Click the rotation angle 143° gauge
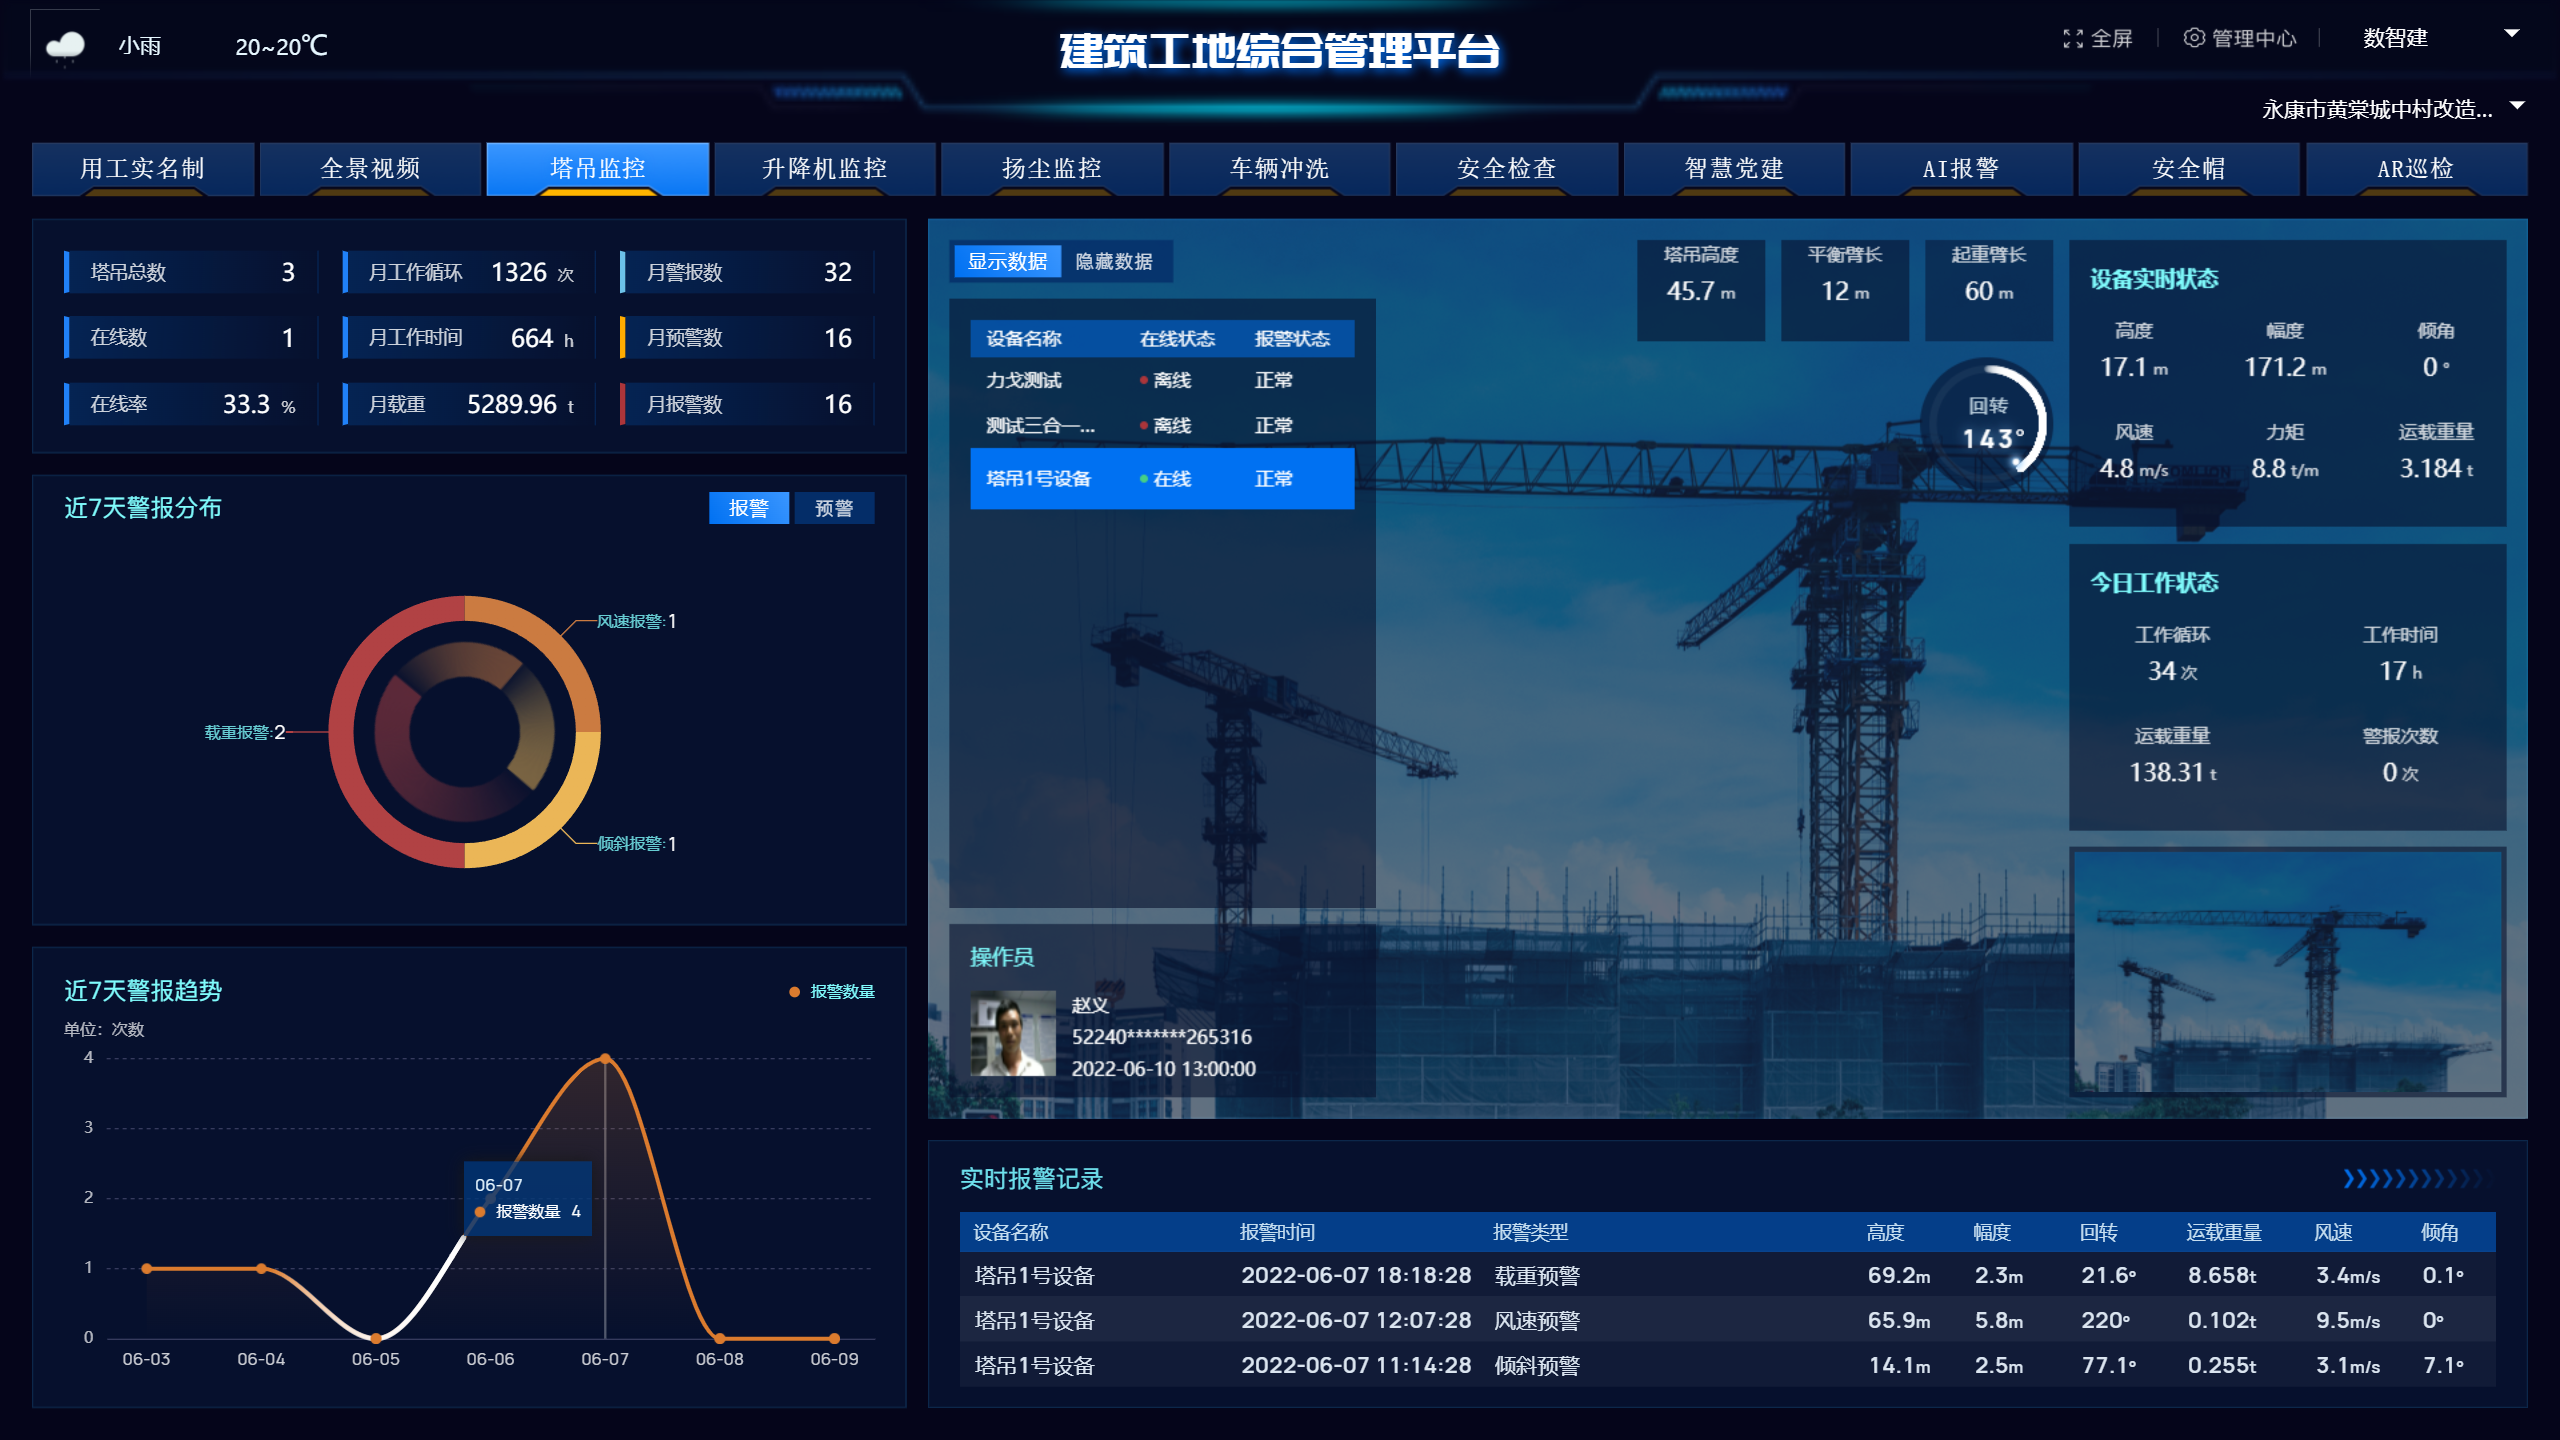2560x1440 pixels. [1990, 423]
